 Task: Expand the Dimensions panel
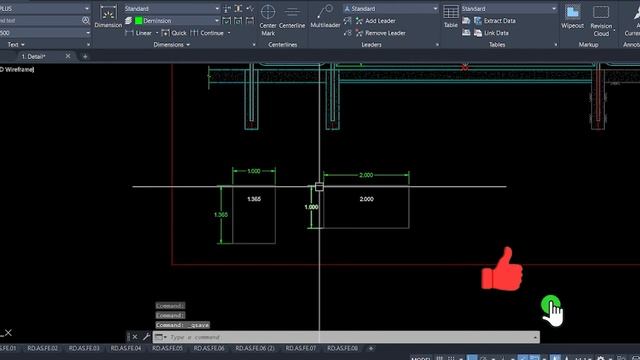(x=171, y=44)
